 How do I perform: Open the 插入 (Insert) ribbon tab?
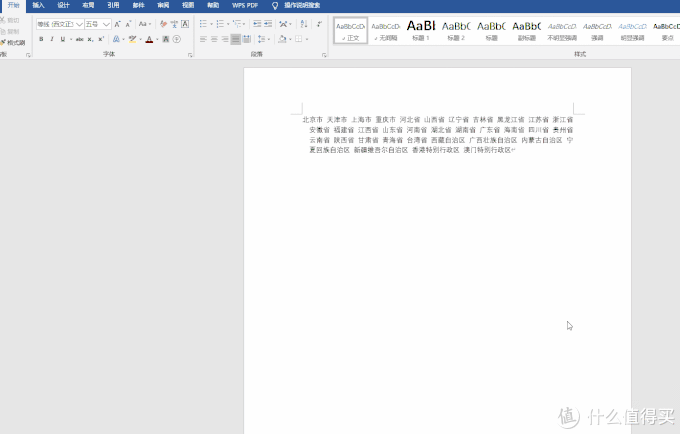coord(38,5)
